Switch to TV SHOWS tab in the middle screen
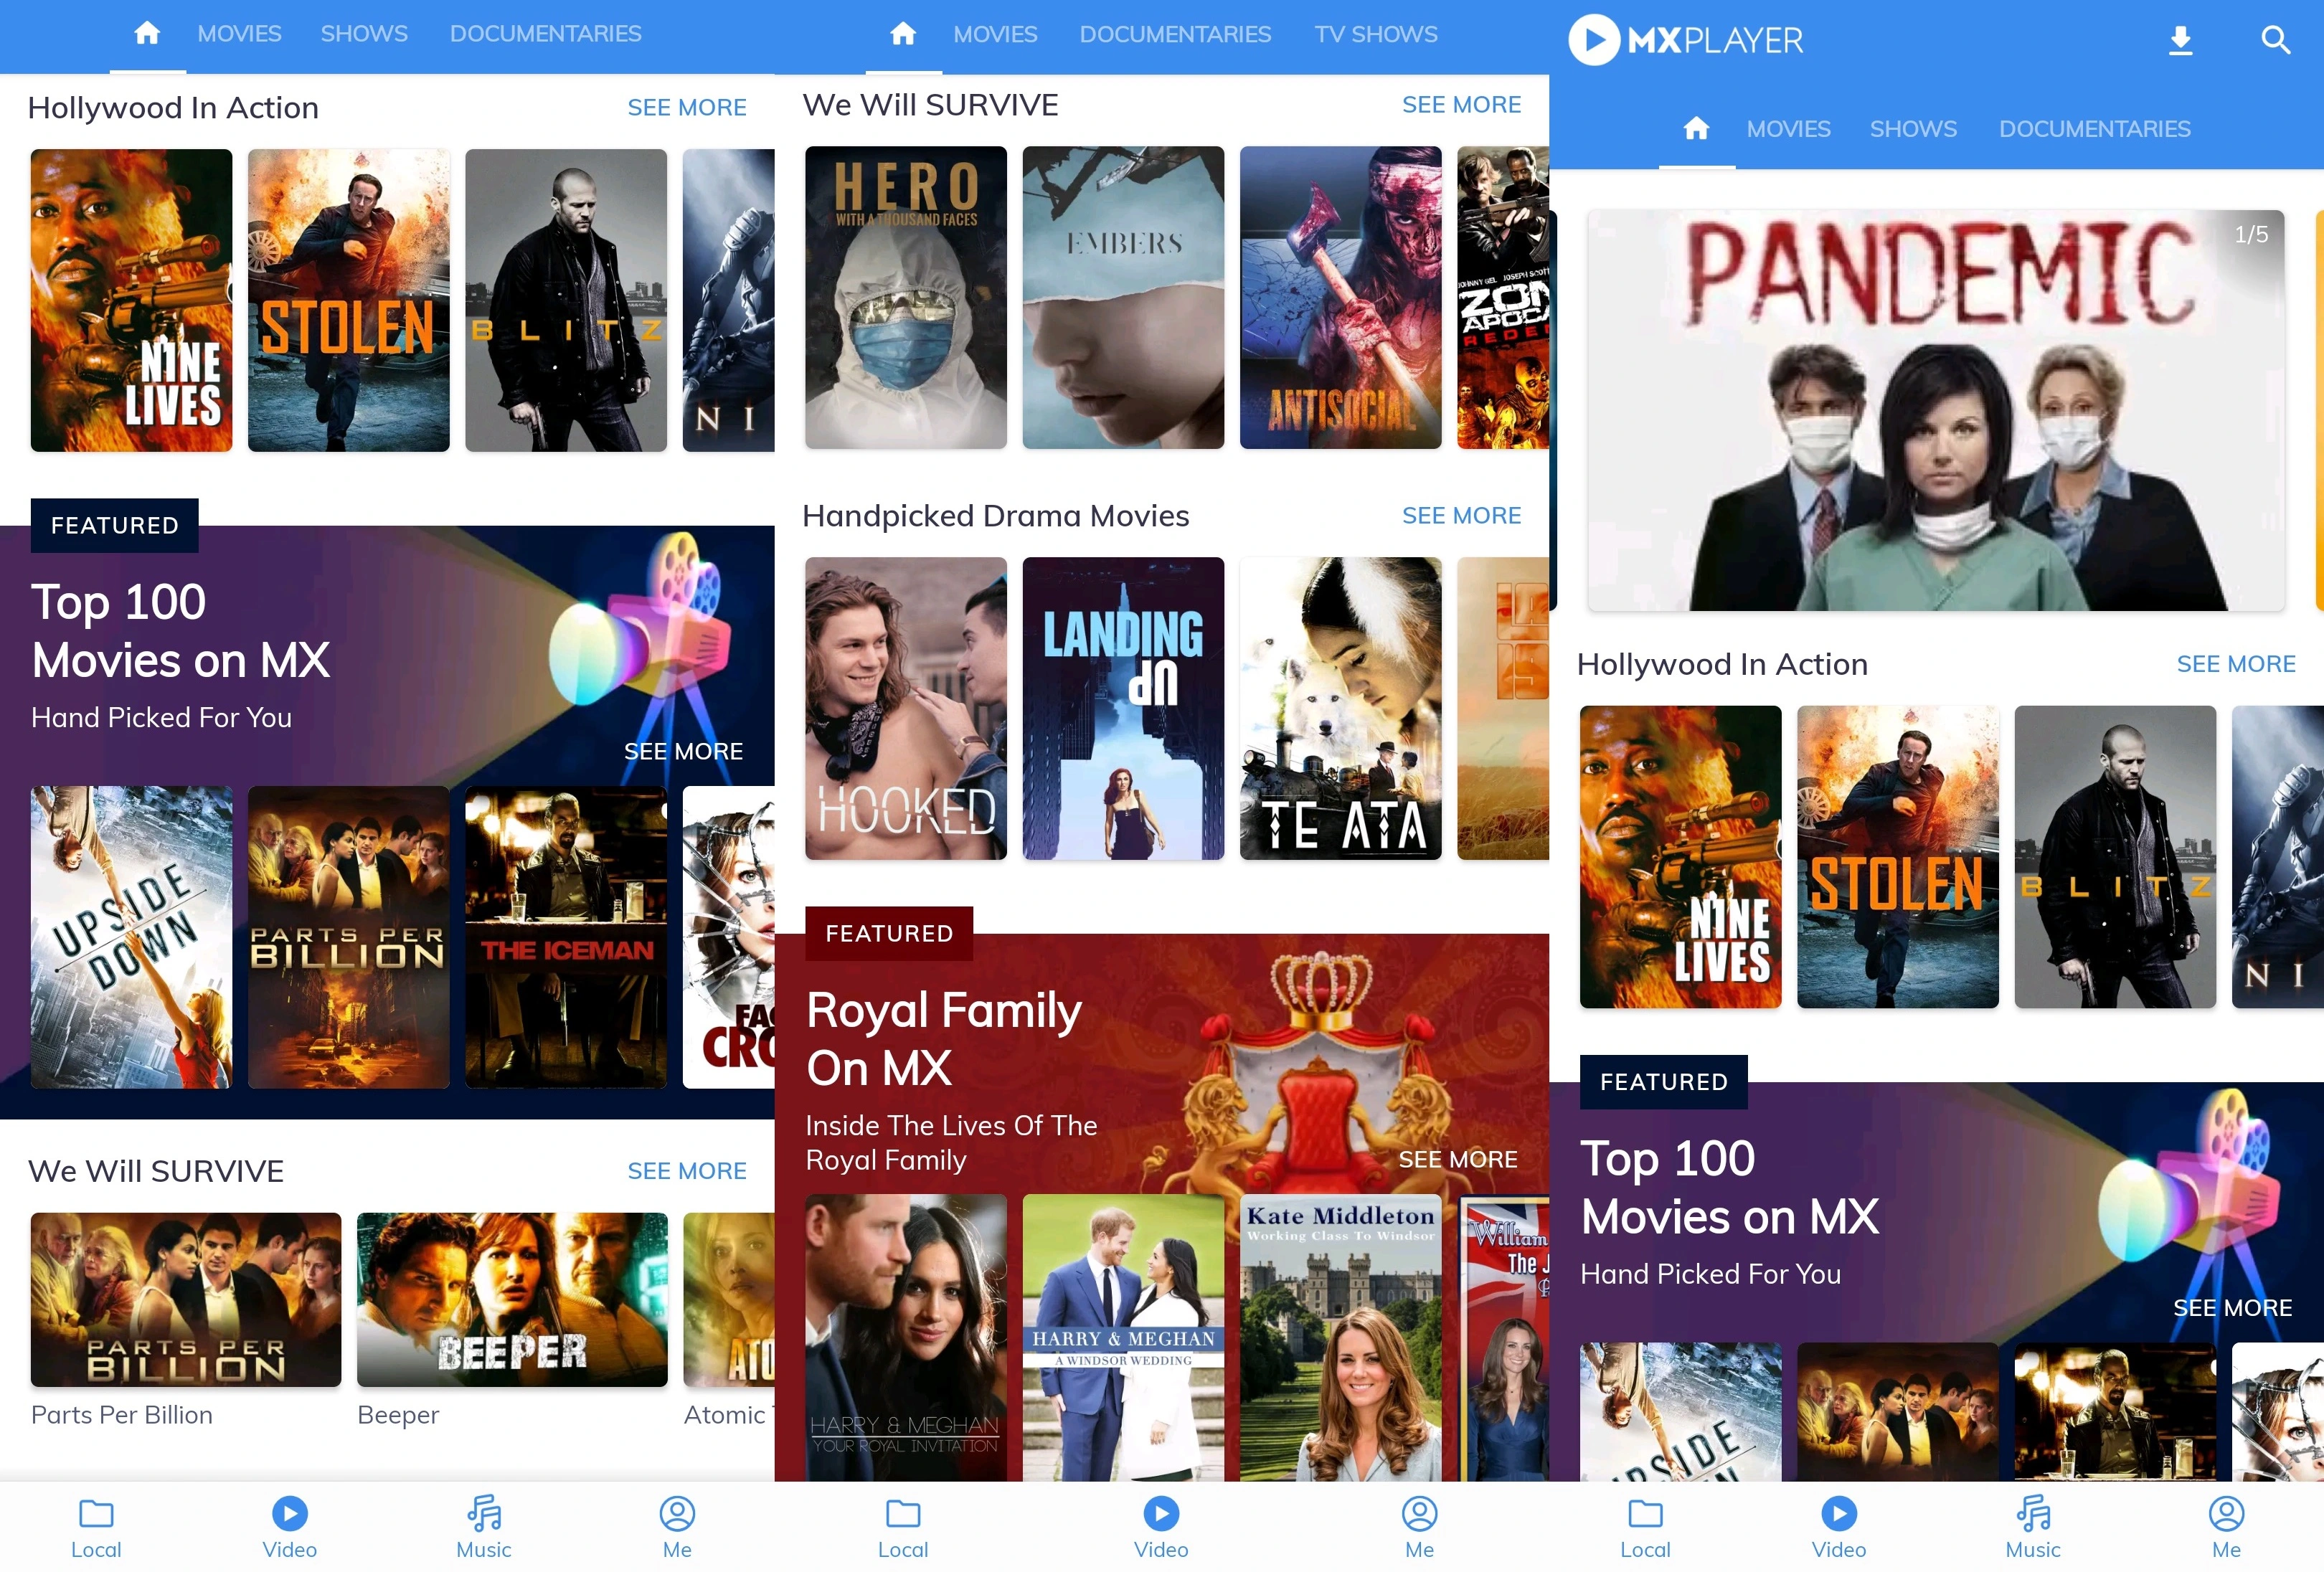This screenshot has height=1572, width=2324. pos(1376,34)
